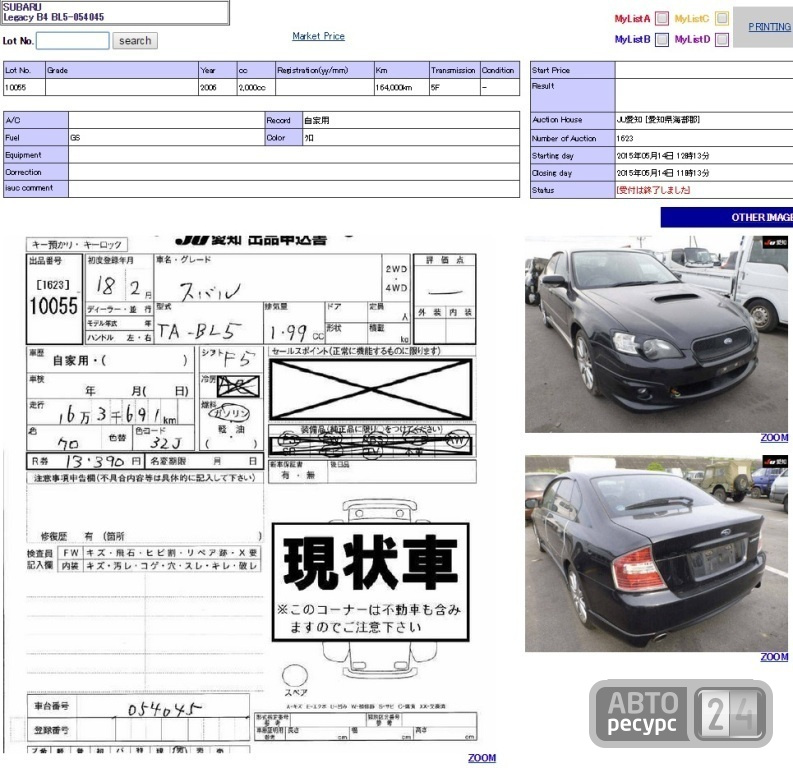Click the Auction House value JU愛知

point(658,120)
